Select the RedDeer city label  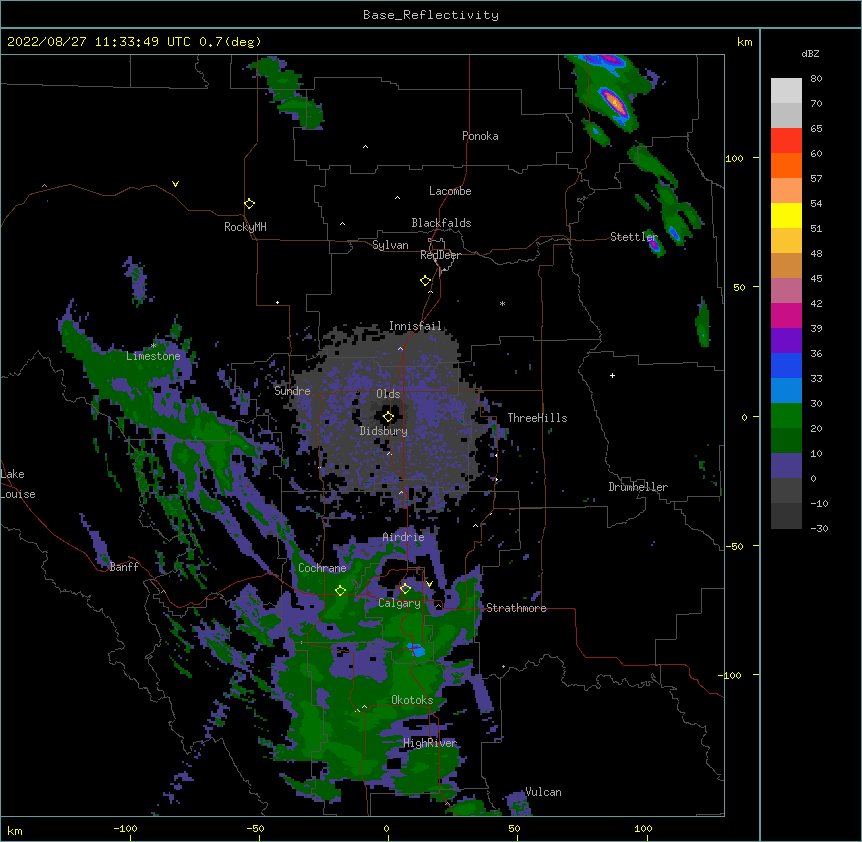tap(440, 255)
